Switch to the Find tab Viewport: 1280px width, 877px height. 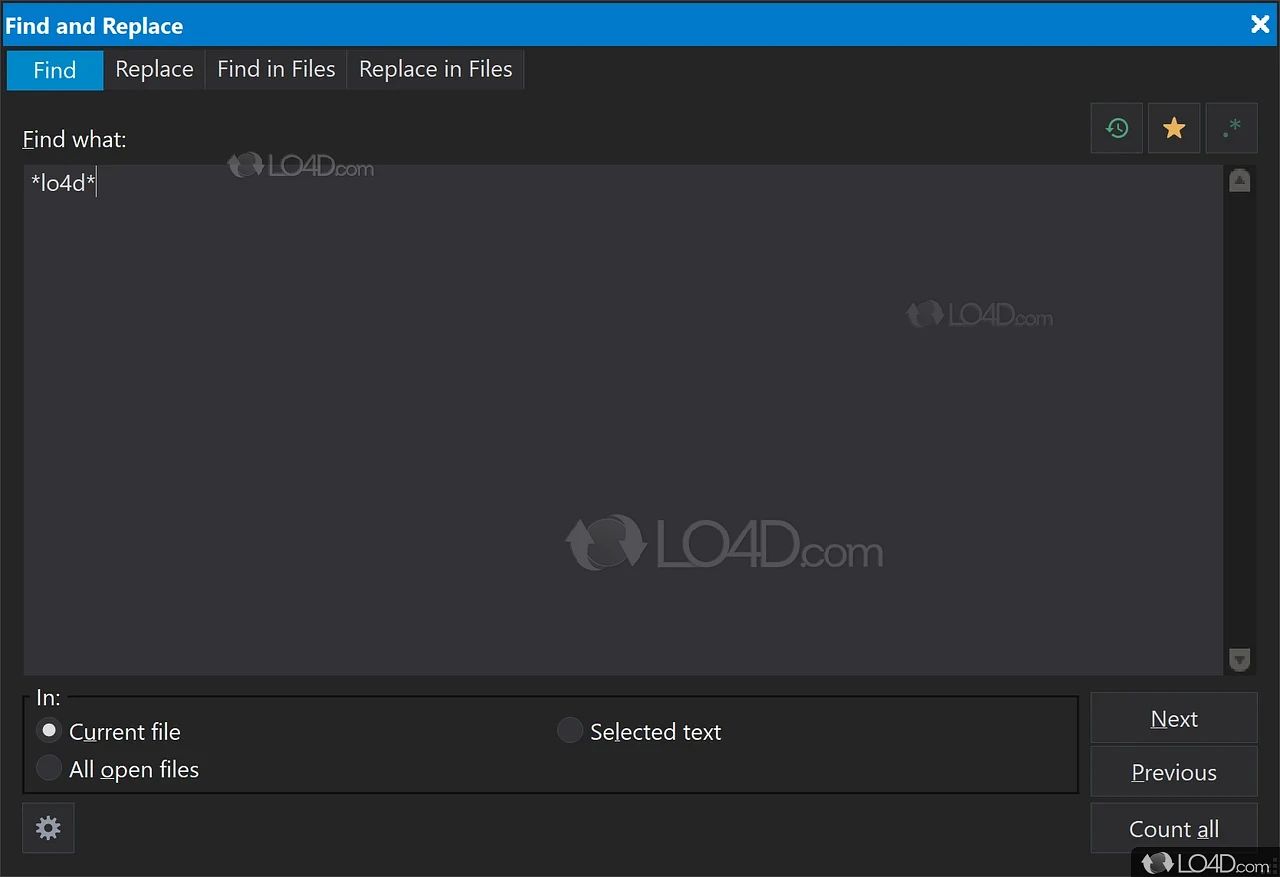point(55,70)
